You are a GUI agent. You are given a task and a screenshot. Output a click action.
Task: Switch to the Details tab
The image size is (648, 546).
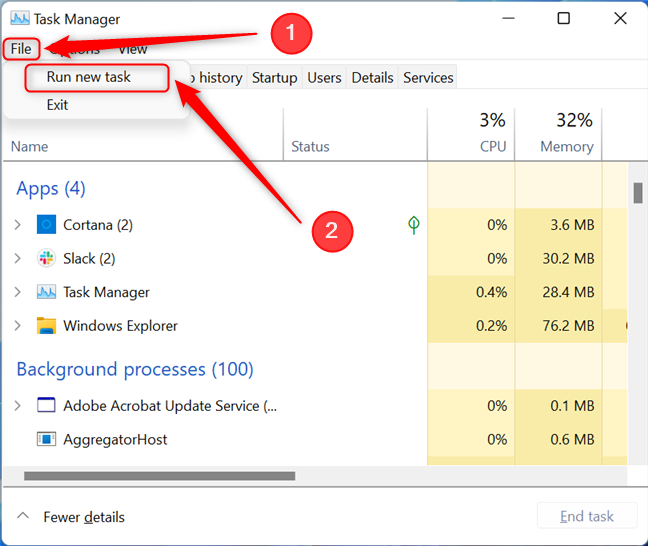pos(372,77)
